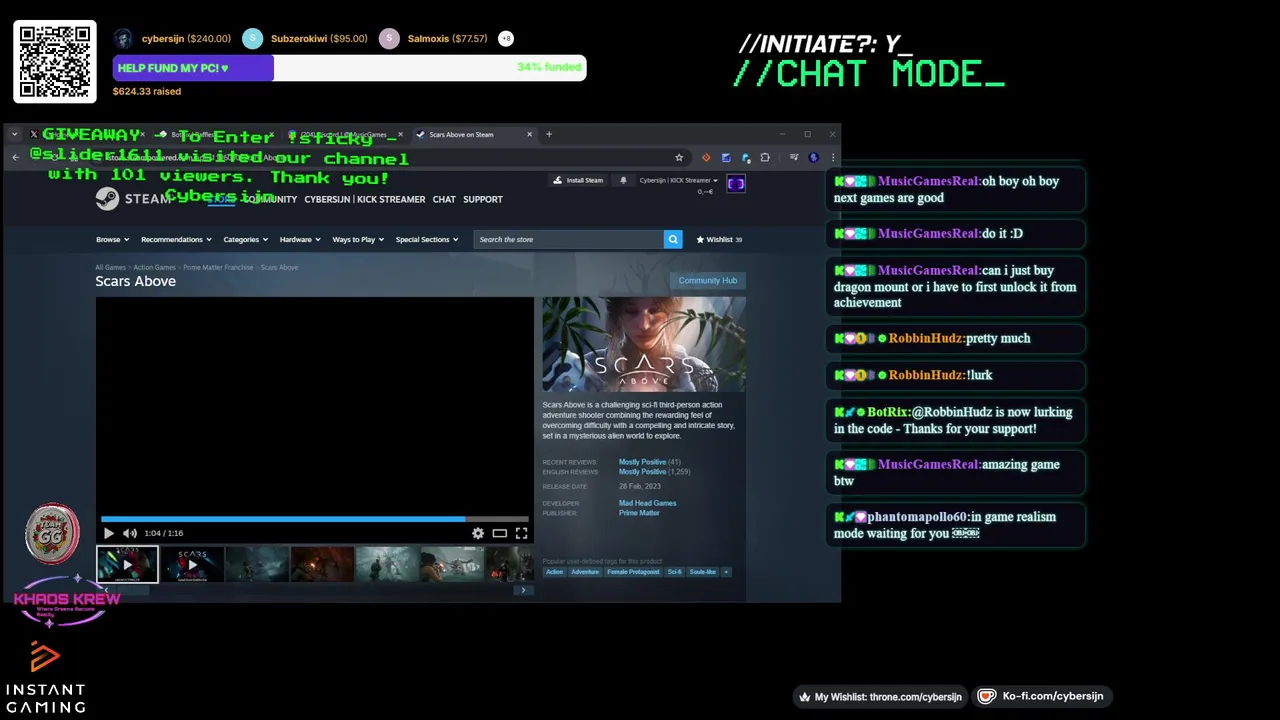Expand the Recommendations dropdown
The width and height of the screenshot is (1280, 720).
(176, 239)
